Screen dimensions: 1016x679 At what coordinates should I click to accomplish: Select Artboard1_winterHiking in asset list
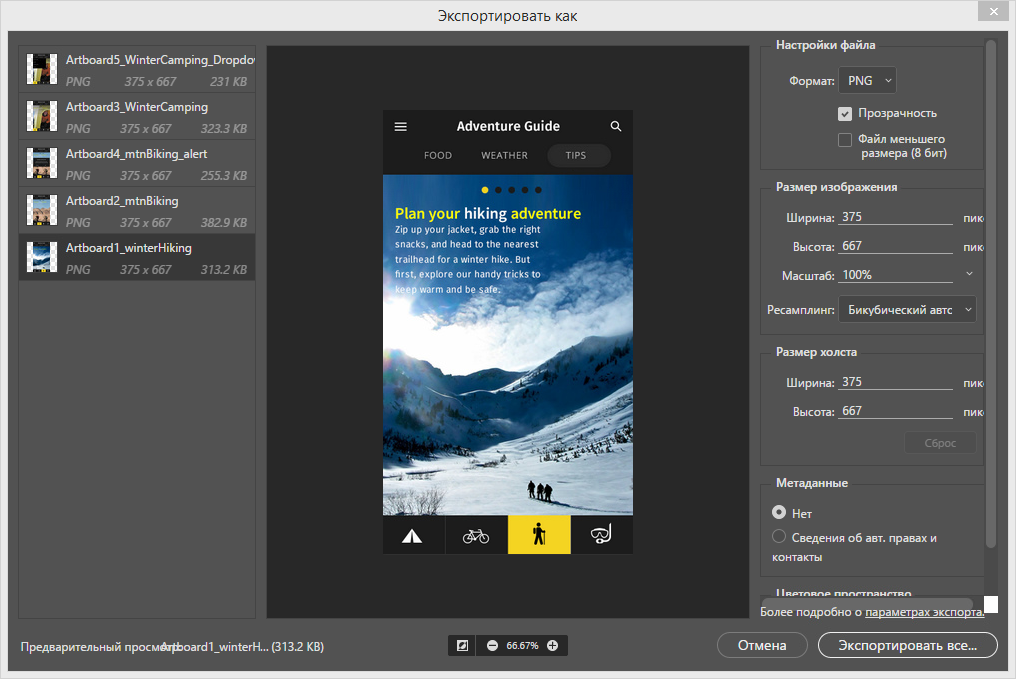[137, 257]
